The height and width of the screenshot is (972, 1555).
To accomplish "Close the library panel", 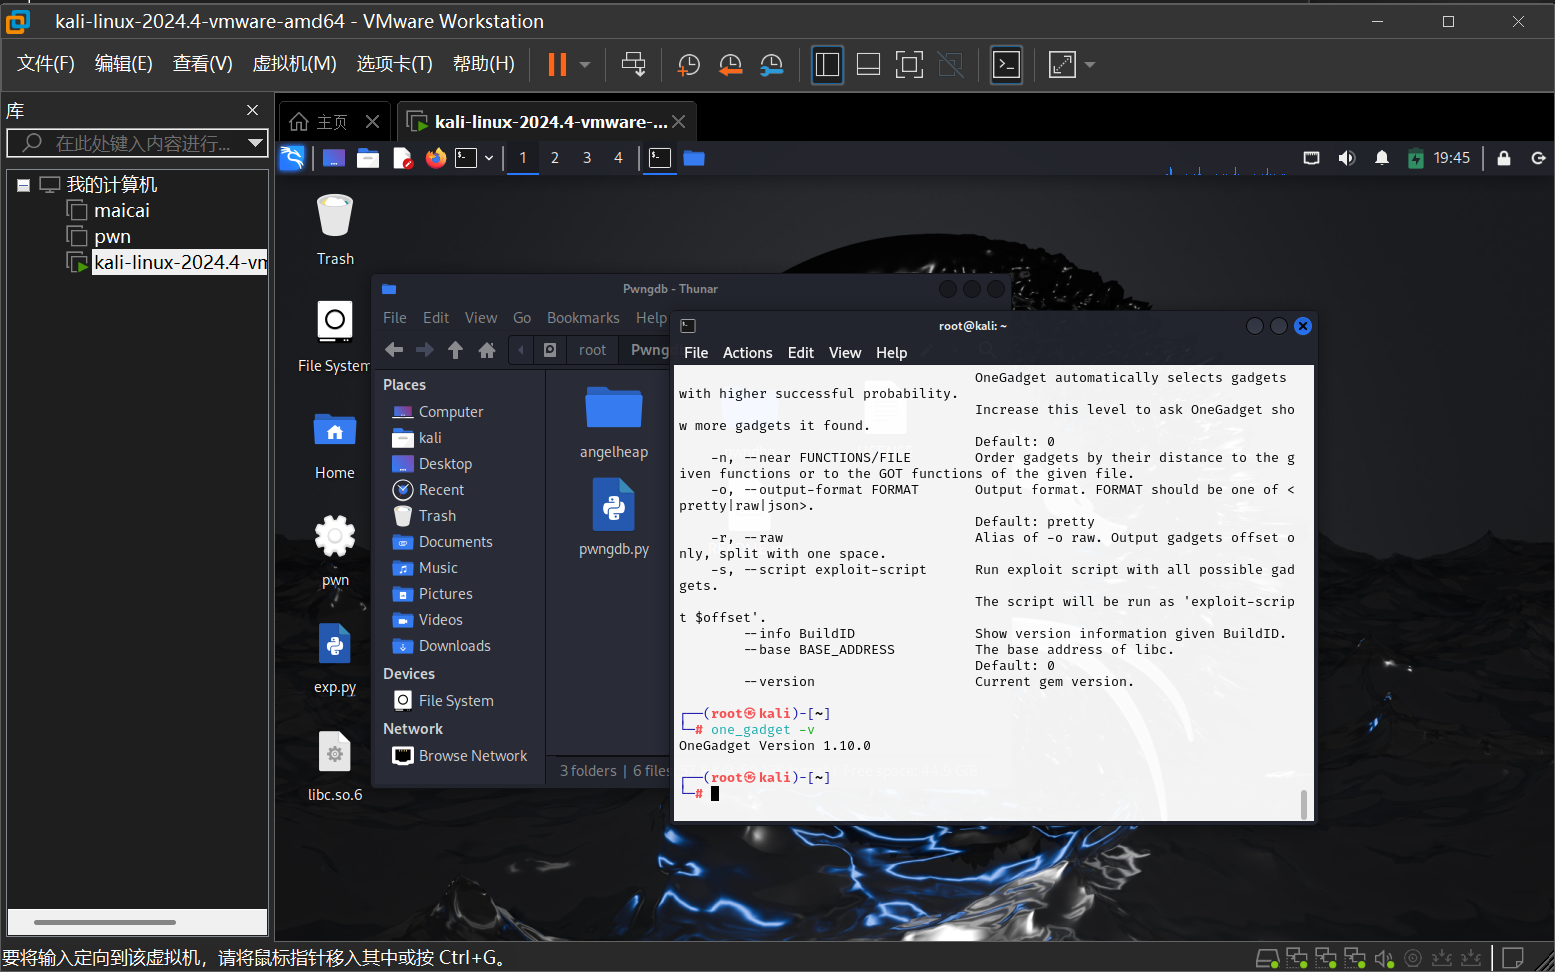I will pyautogui.click(x=252, y=110).
